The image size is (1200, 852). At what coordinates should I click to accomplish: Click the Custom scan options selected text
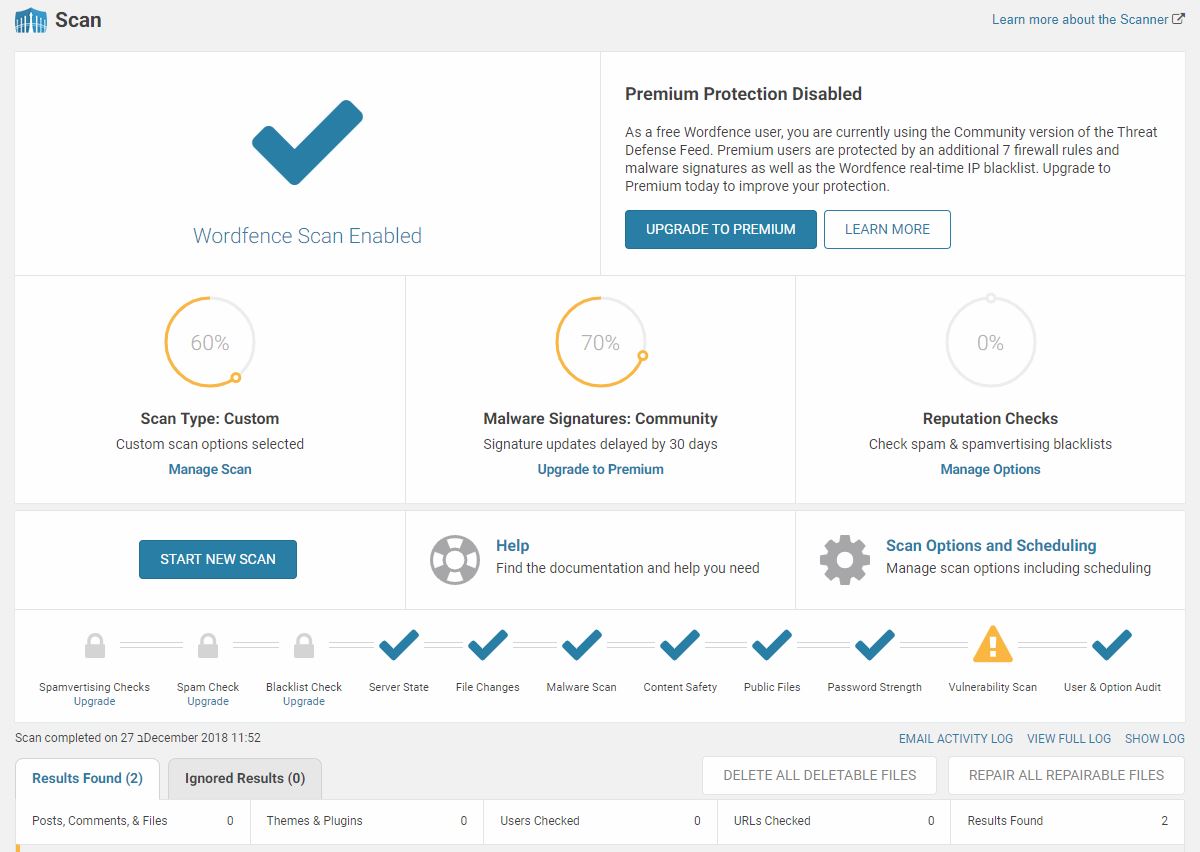click(210, 444)
